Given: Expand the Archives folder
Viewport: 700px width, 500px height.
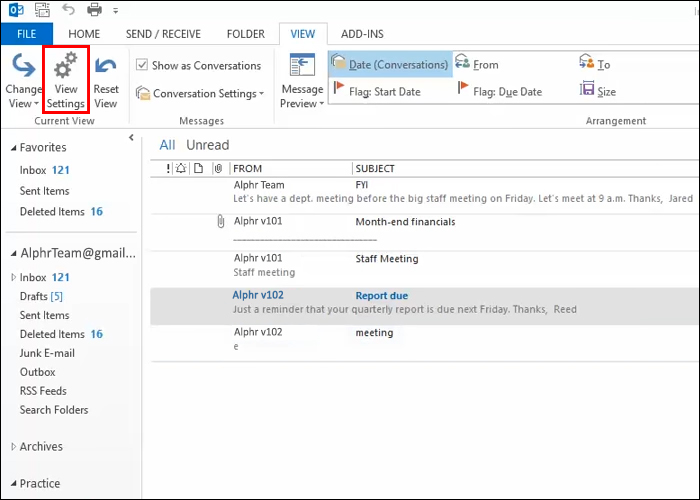Looking at the screenshot, I should [14, 447].
